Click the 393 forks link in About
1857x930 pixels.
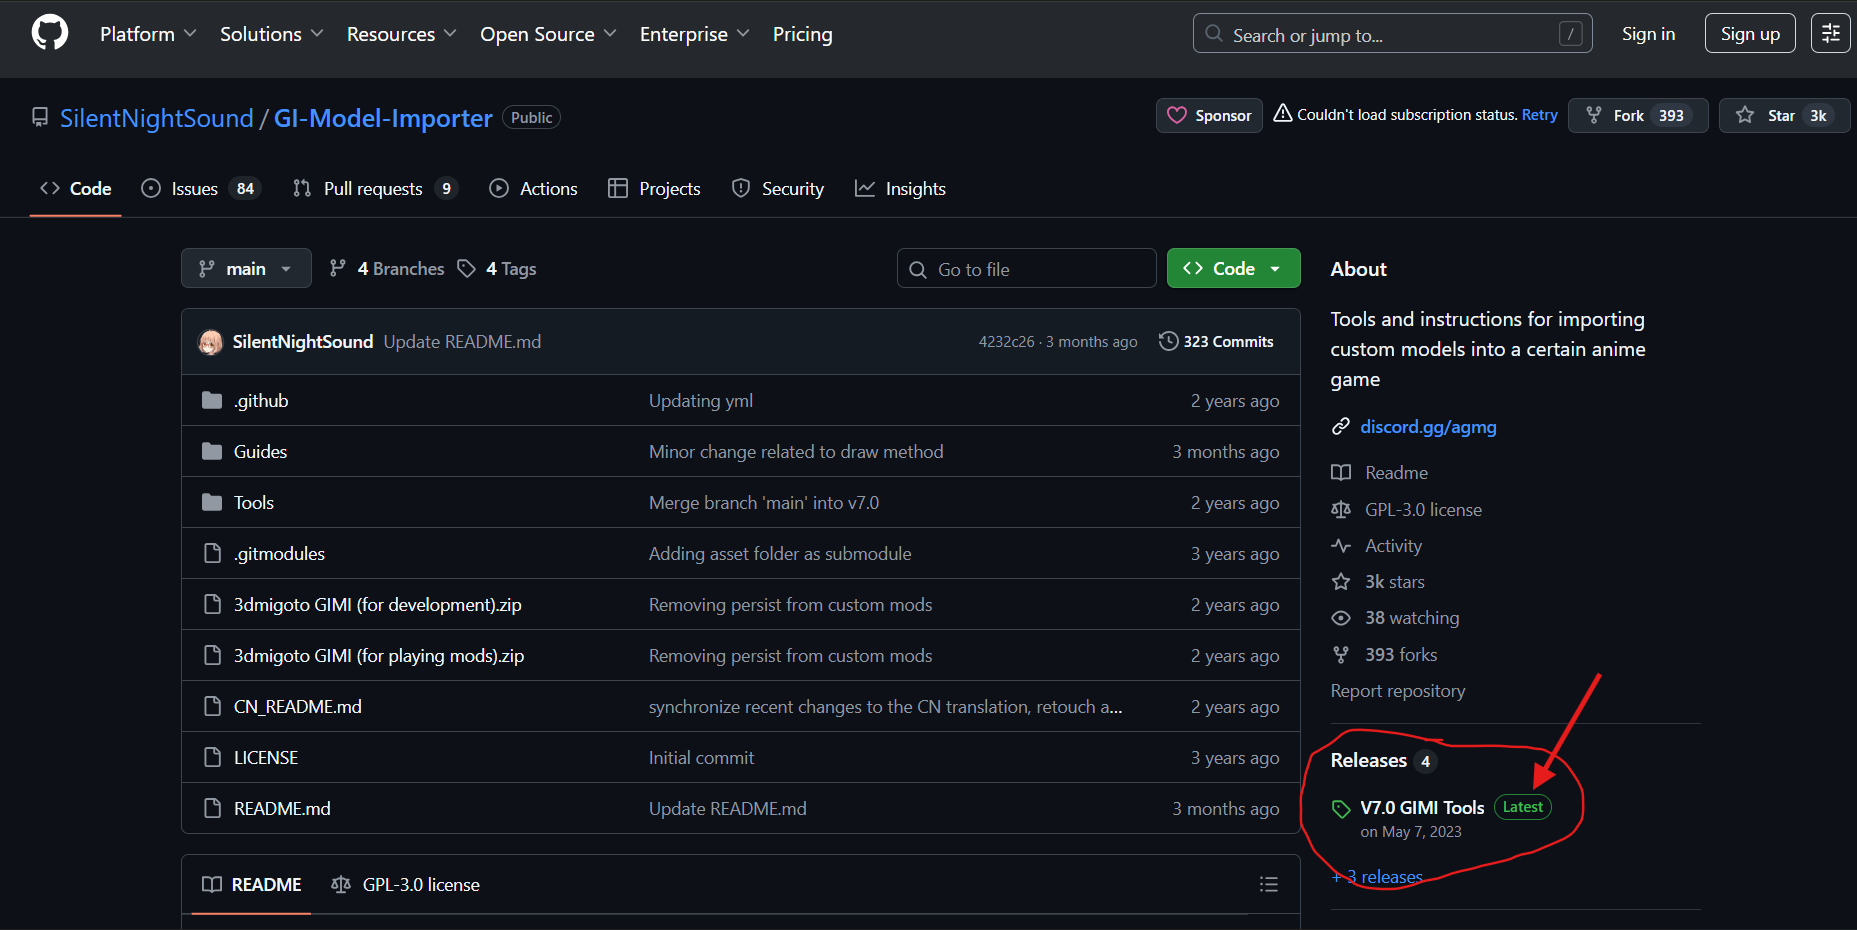1401,655
